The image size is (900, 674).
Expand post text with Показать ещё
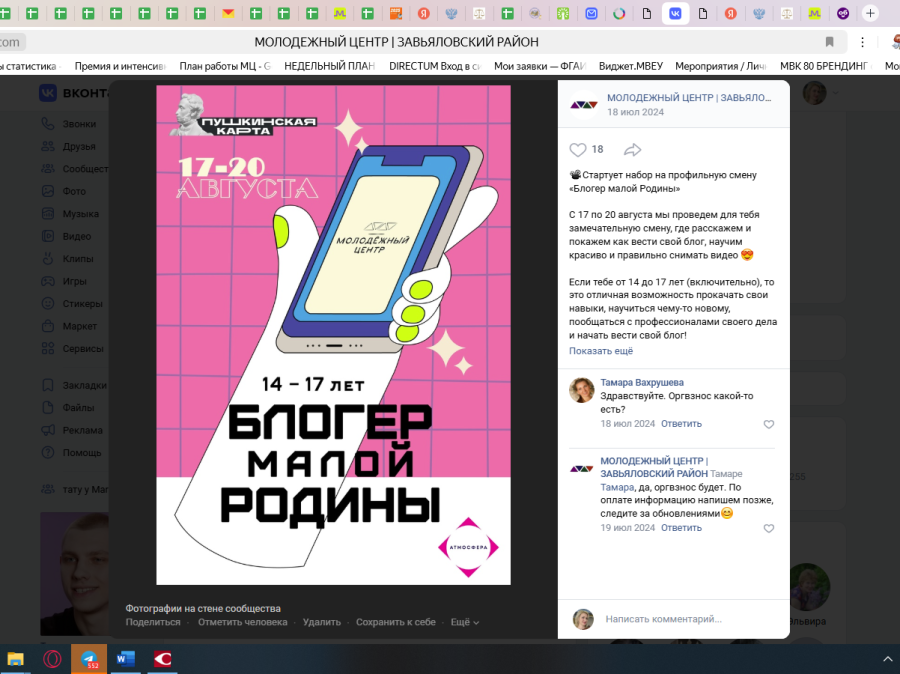pos(601,351)
